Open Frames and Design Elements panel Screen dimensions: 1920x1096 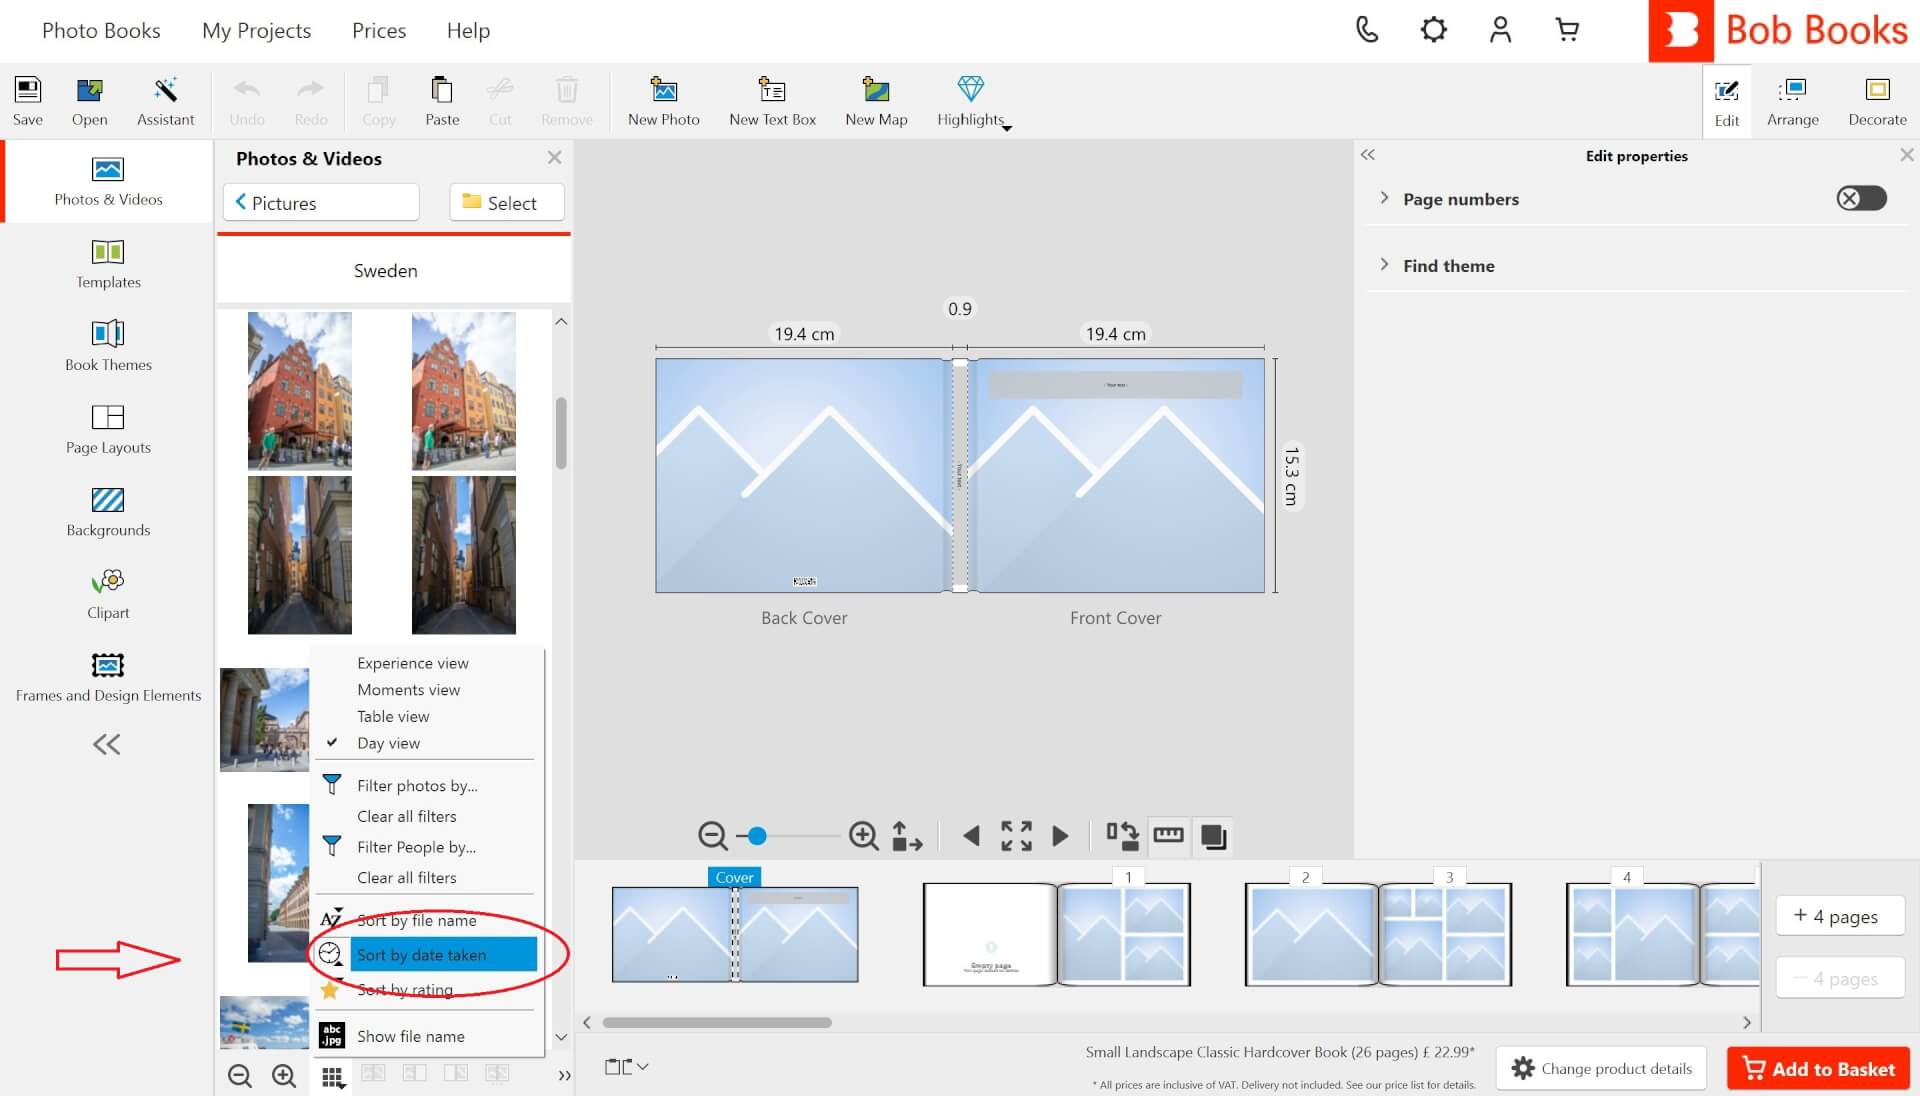pos(108,677)
